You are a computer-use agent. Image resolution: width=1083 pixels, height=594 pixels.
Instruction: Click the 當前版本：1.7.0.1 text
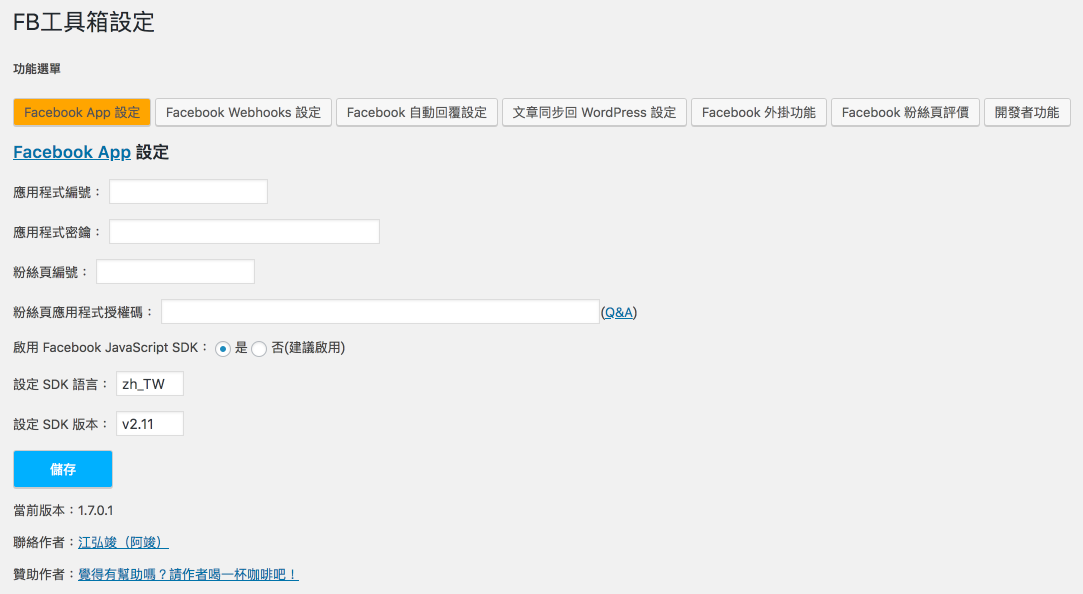point(64,511)
